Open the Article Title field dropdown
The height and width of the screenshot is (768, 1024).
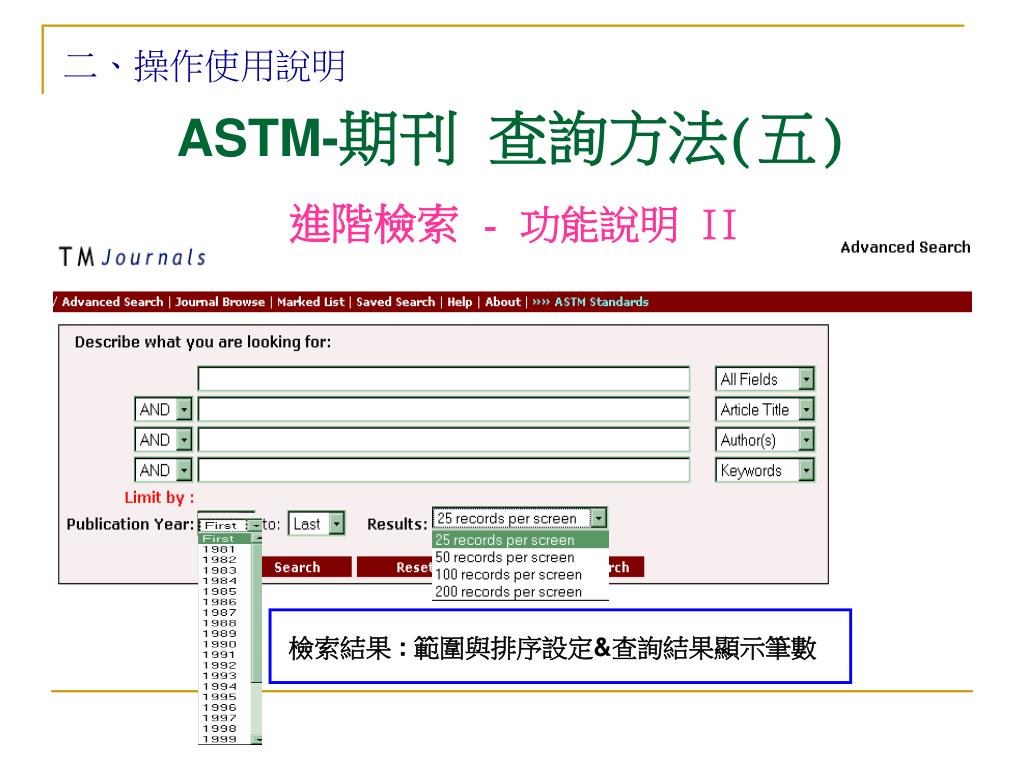click(765, 409)
